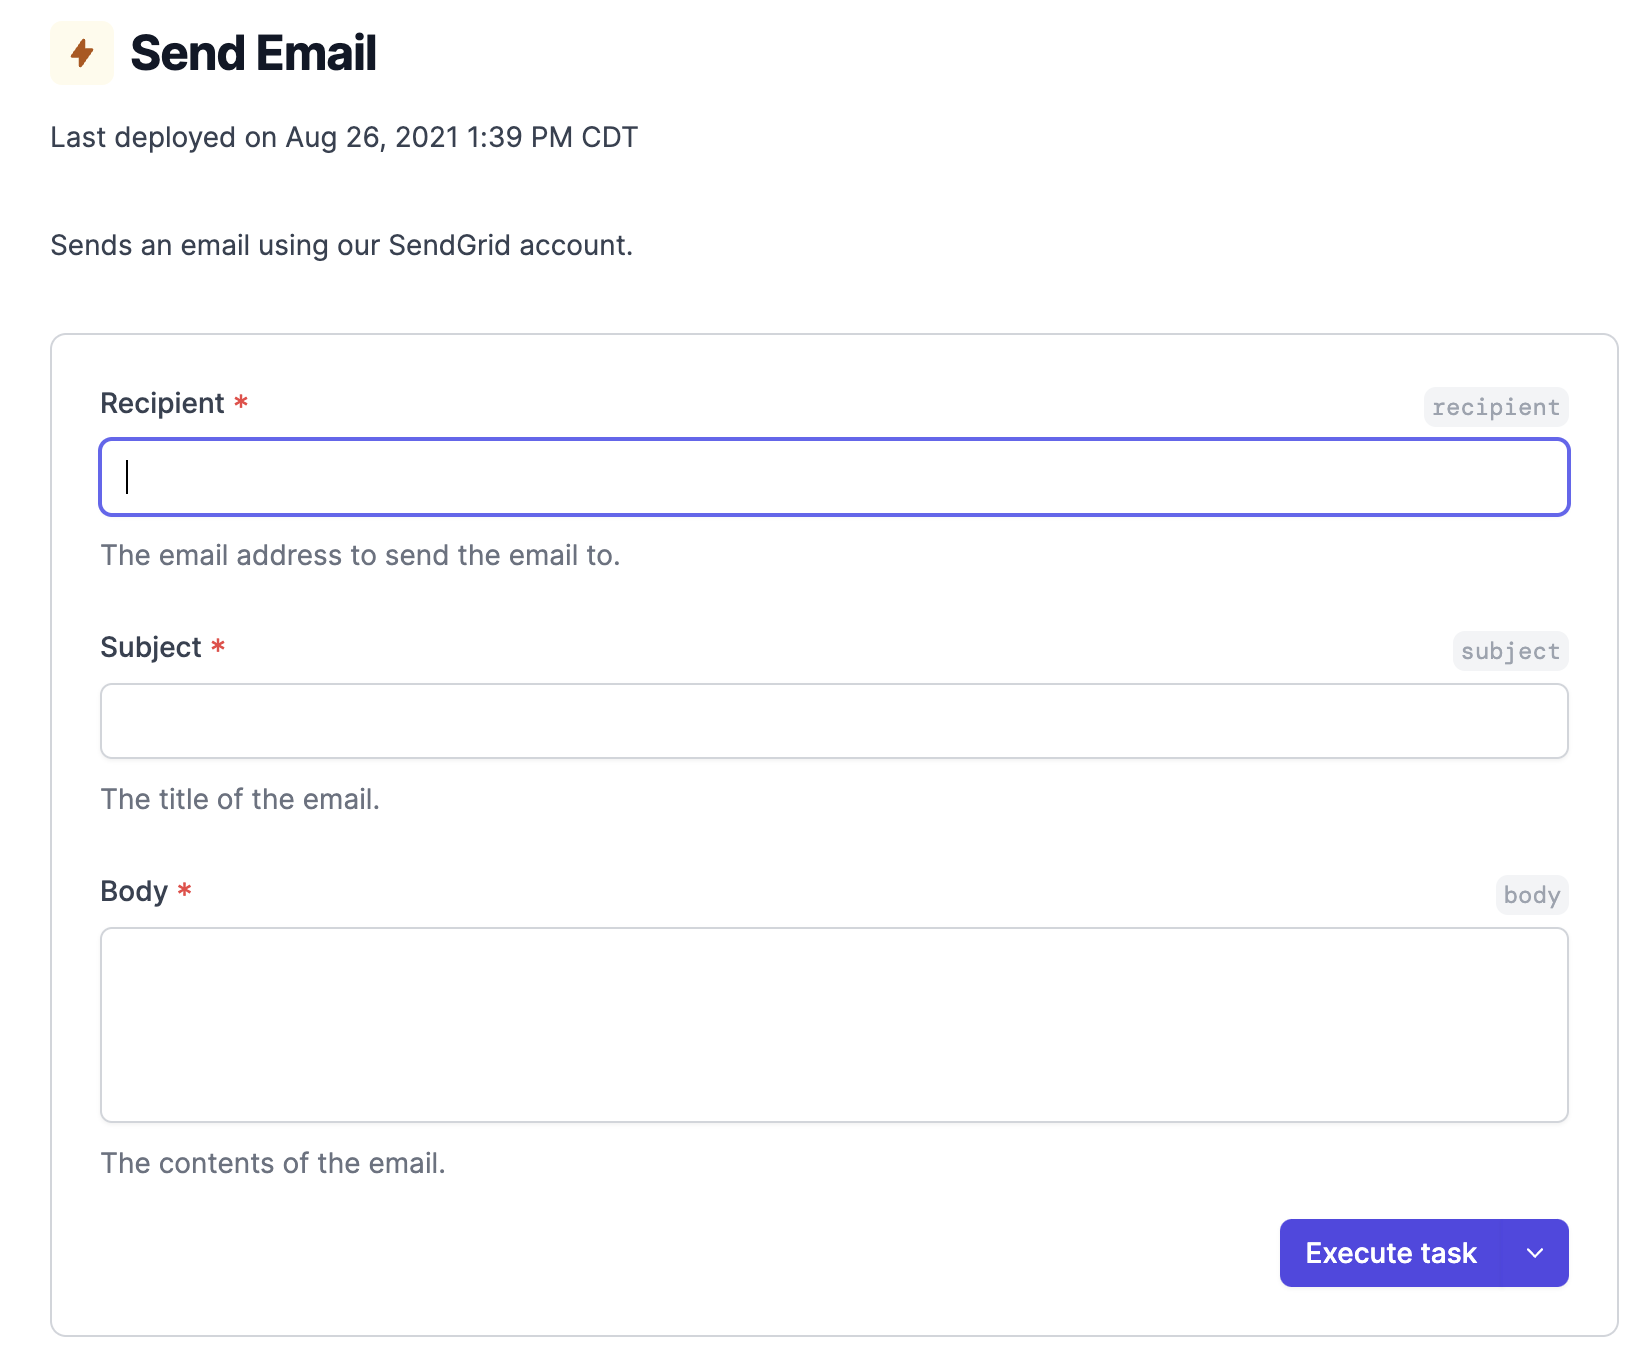
Task: Click the Recipient field label
Action: 162,403
